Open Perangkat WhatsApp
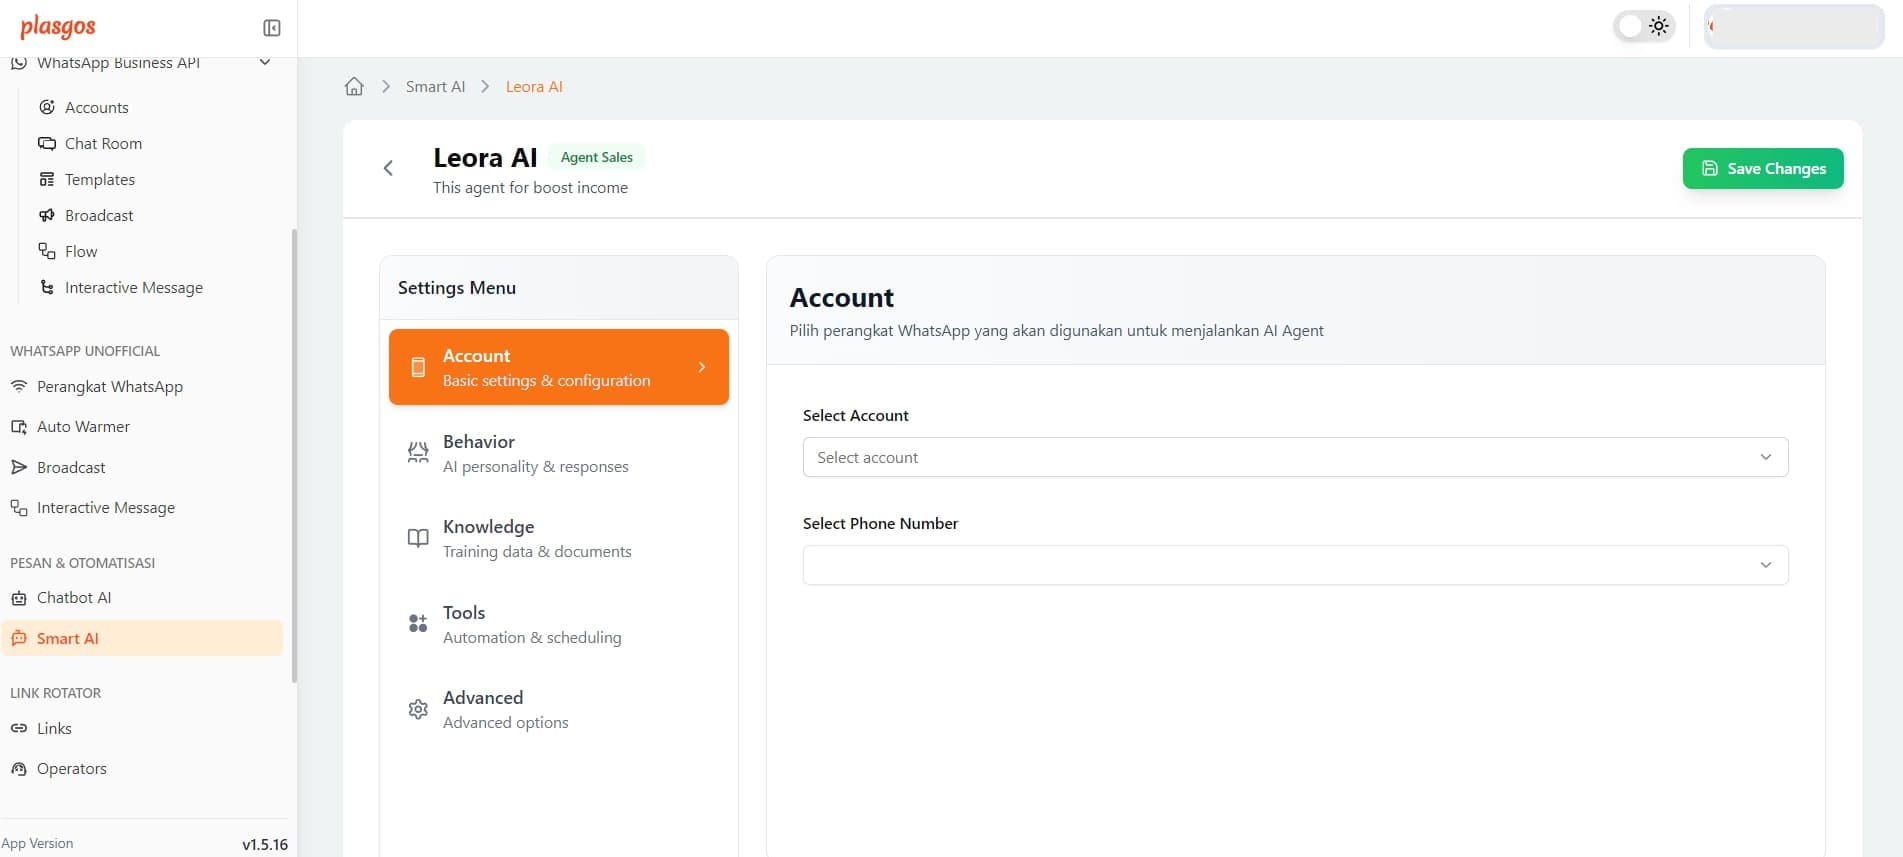 click(x=110, y=386)
